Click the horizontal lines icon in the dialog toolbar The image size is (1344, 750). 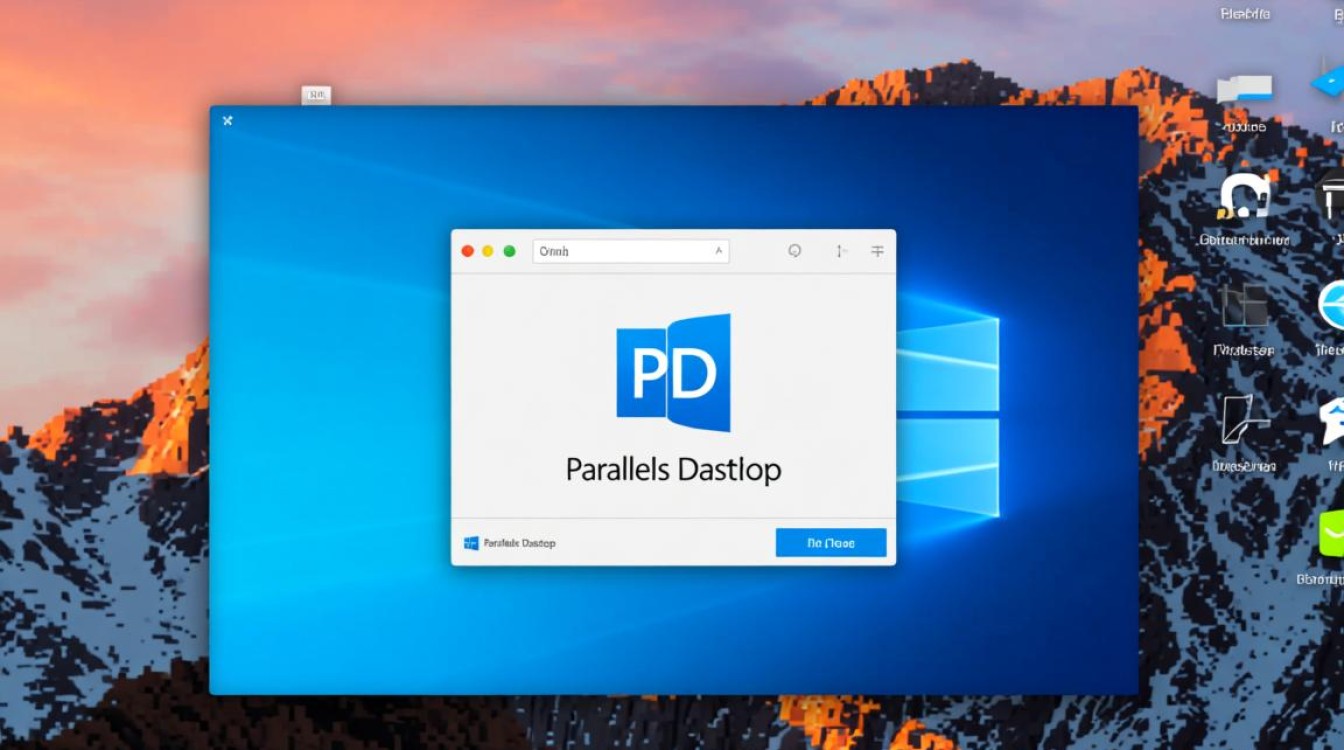(x=877, y=252)
